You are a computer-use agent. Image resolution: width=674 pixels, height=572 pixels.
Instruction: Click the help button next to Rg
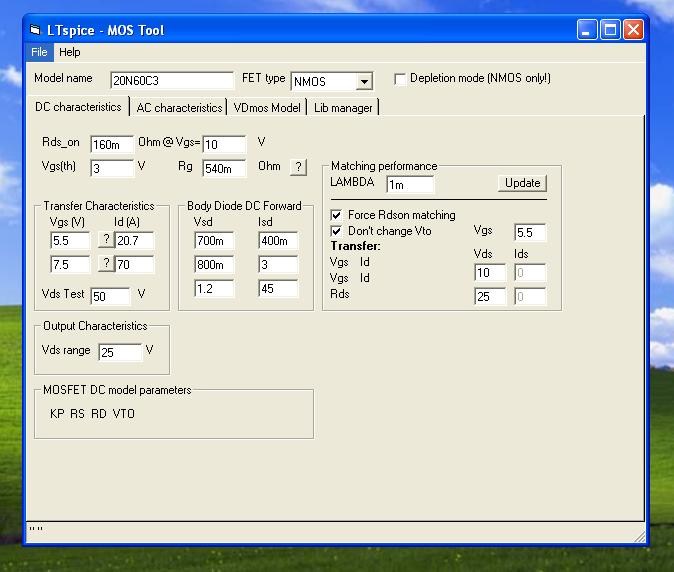298,167
